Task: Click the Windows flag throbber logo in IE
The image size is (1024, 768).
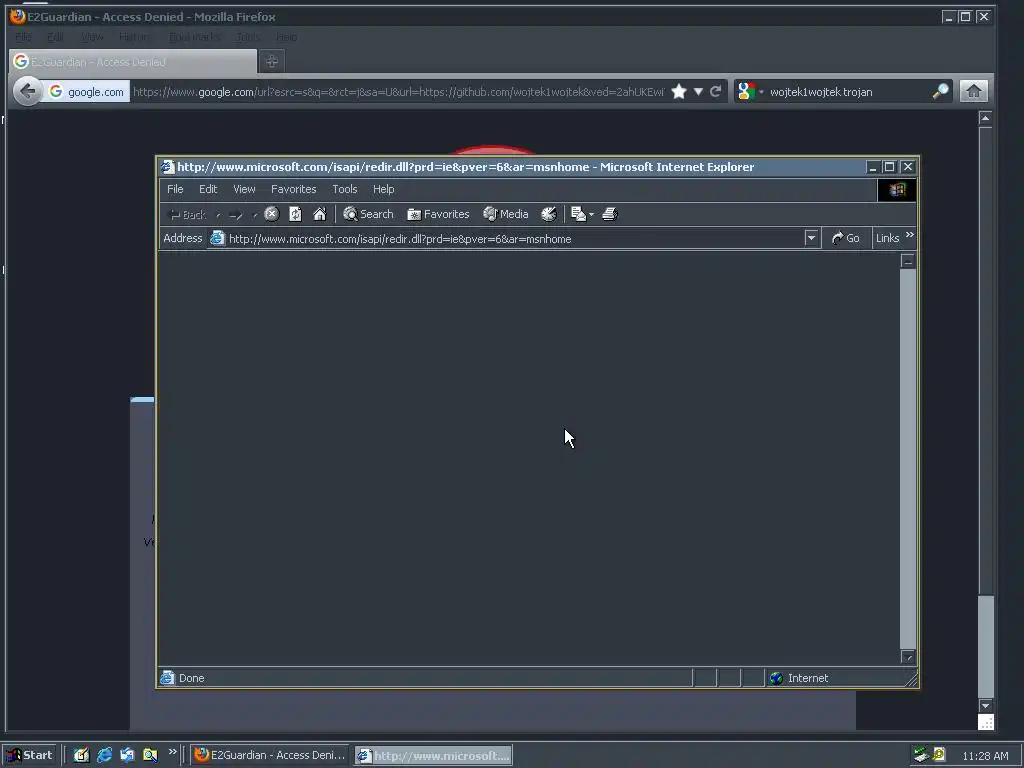Action: [897, 189]
